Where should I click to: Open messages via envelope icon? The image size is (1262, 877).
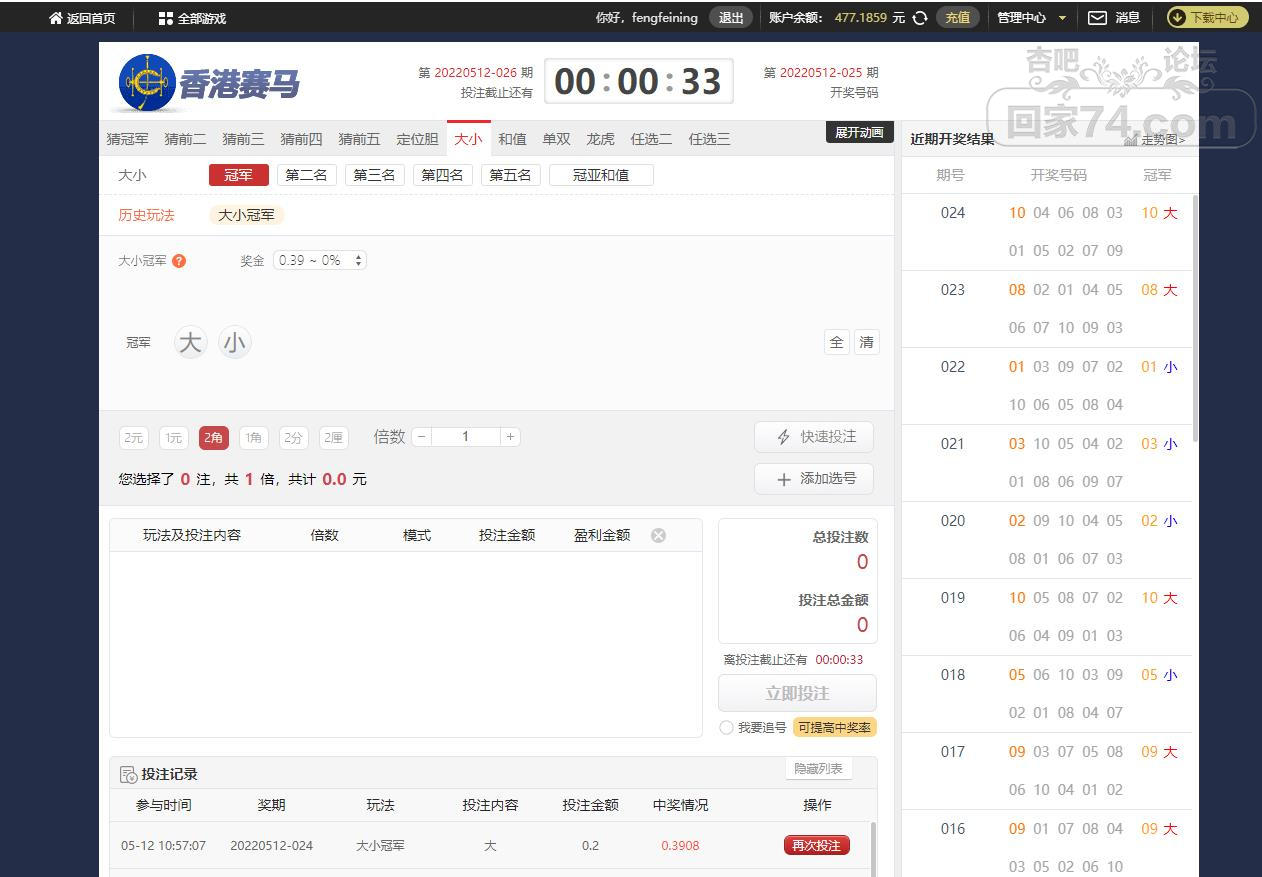1097,18
